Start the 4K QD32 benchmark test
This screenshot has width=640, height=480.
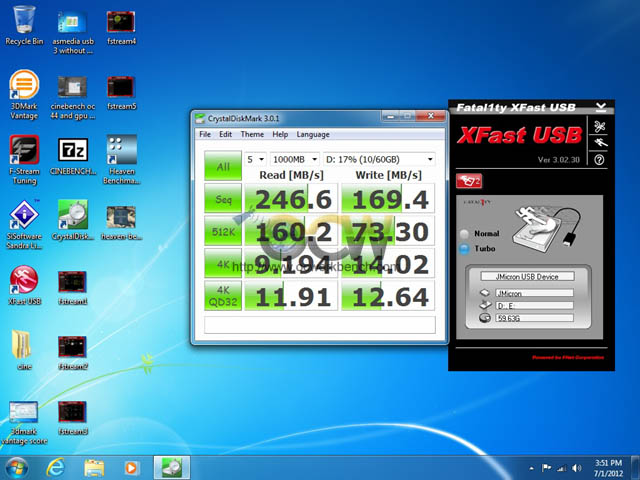[x=223, y=296]
